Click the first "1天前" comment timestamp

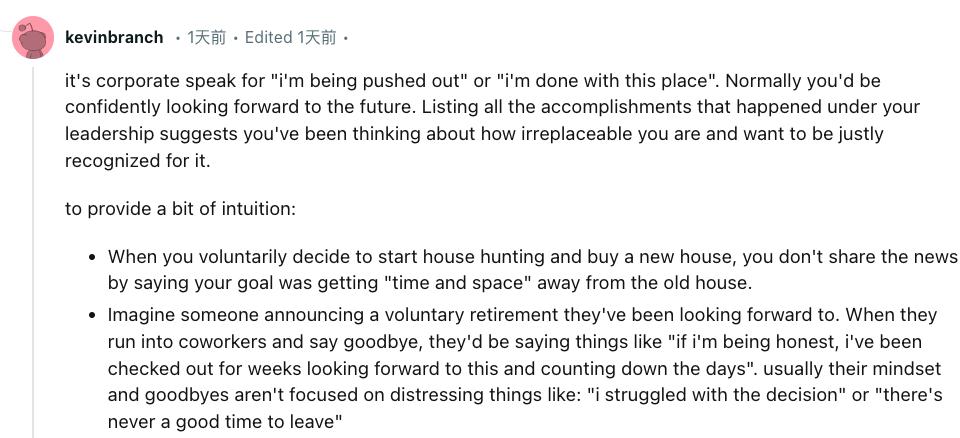(206, 38)
